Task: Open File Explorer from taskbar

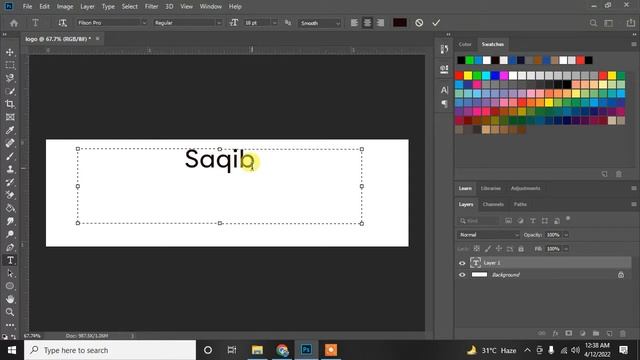Action: coord(257,350)
